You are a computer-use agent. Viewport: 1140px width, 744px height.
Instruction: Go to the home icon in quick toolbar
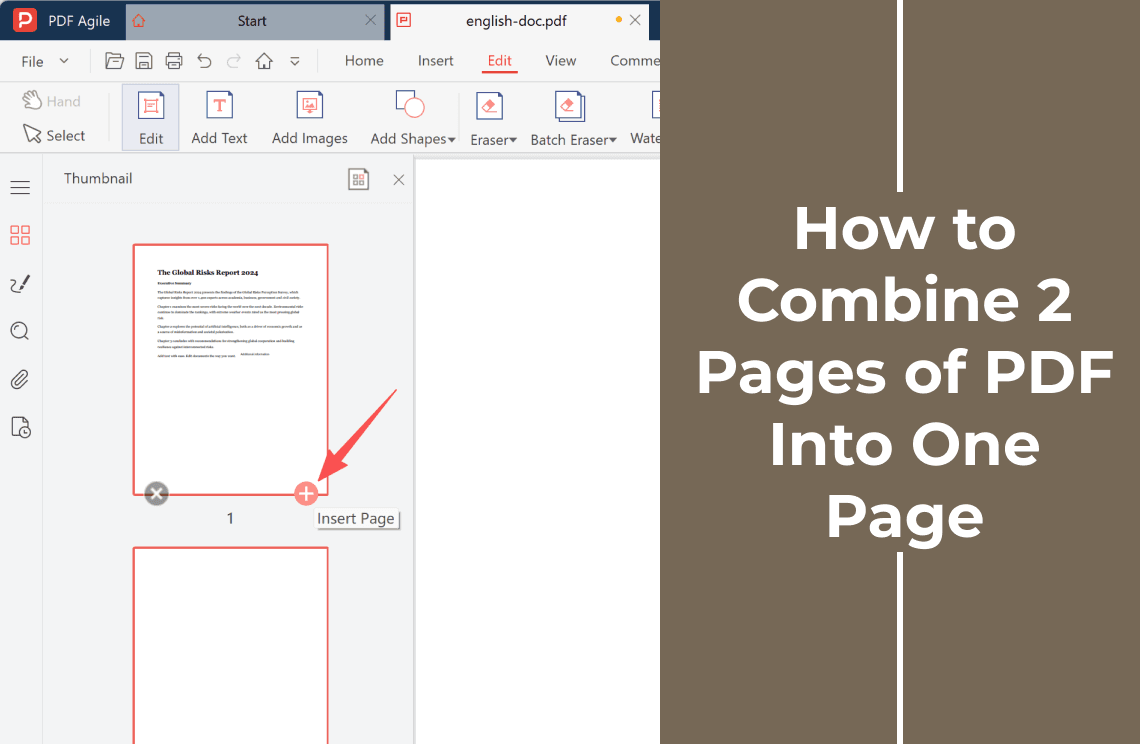pos(264,61)
